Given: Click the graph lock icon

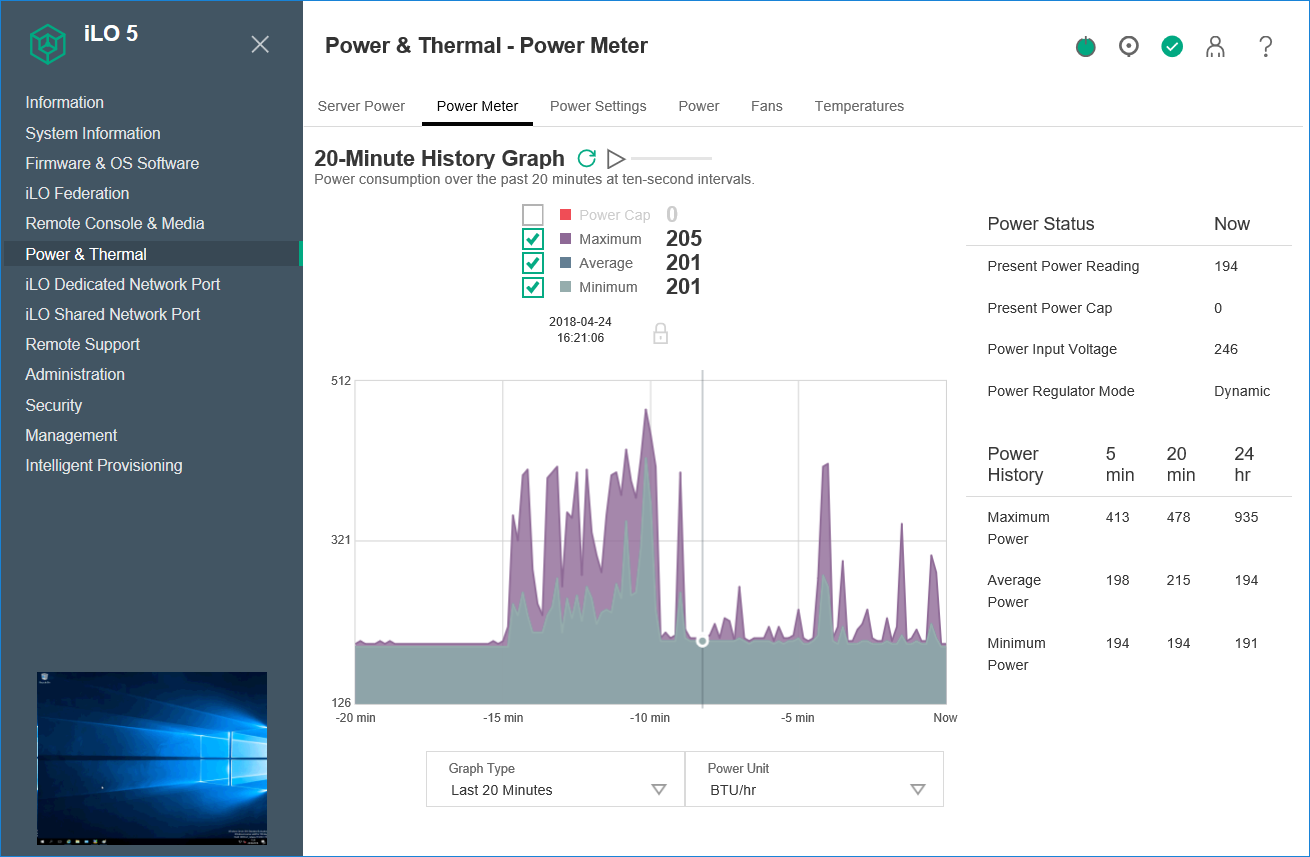Looking at the screenshot, I should click(660, 334).
